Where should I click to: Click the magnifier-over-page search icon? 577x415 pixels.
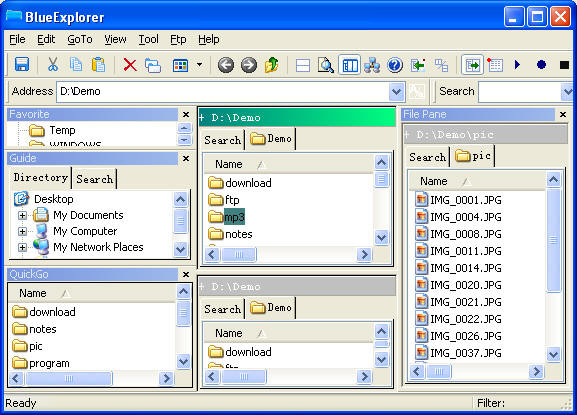(326, 65)
